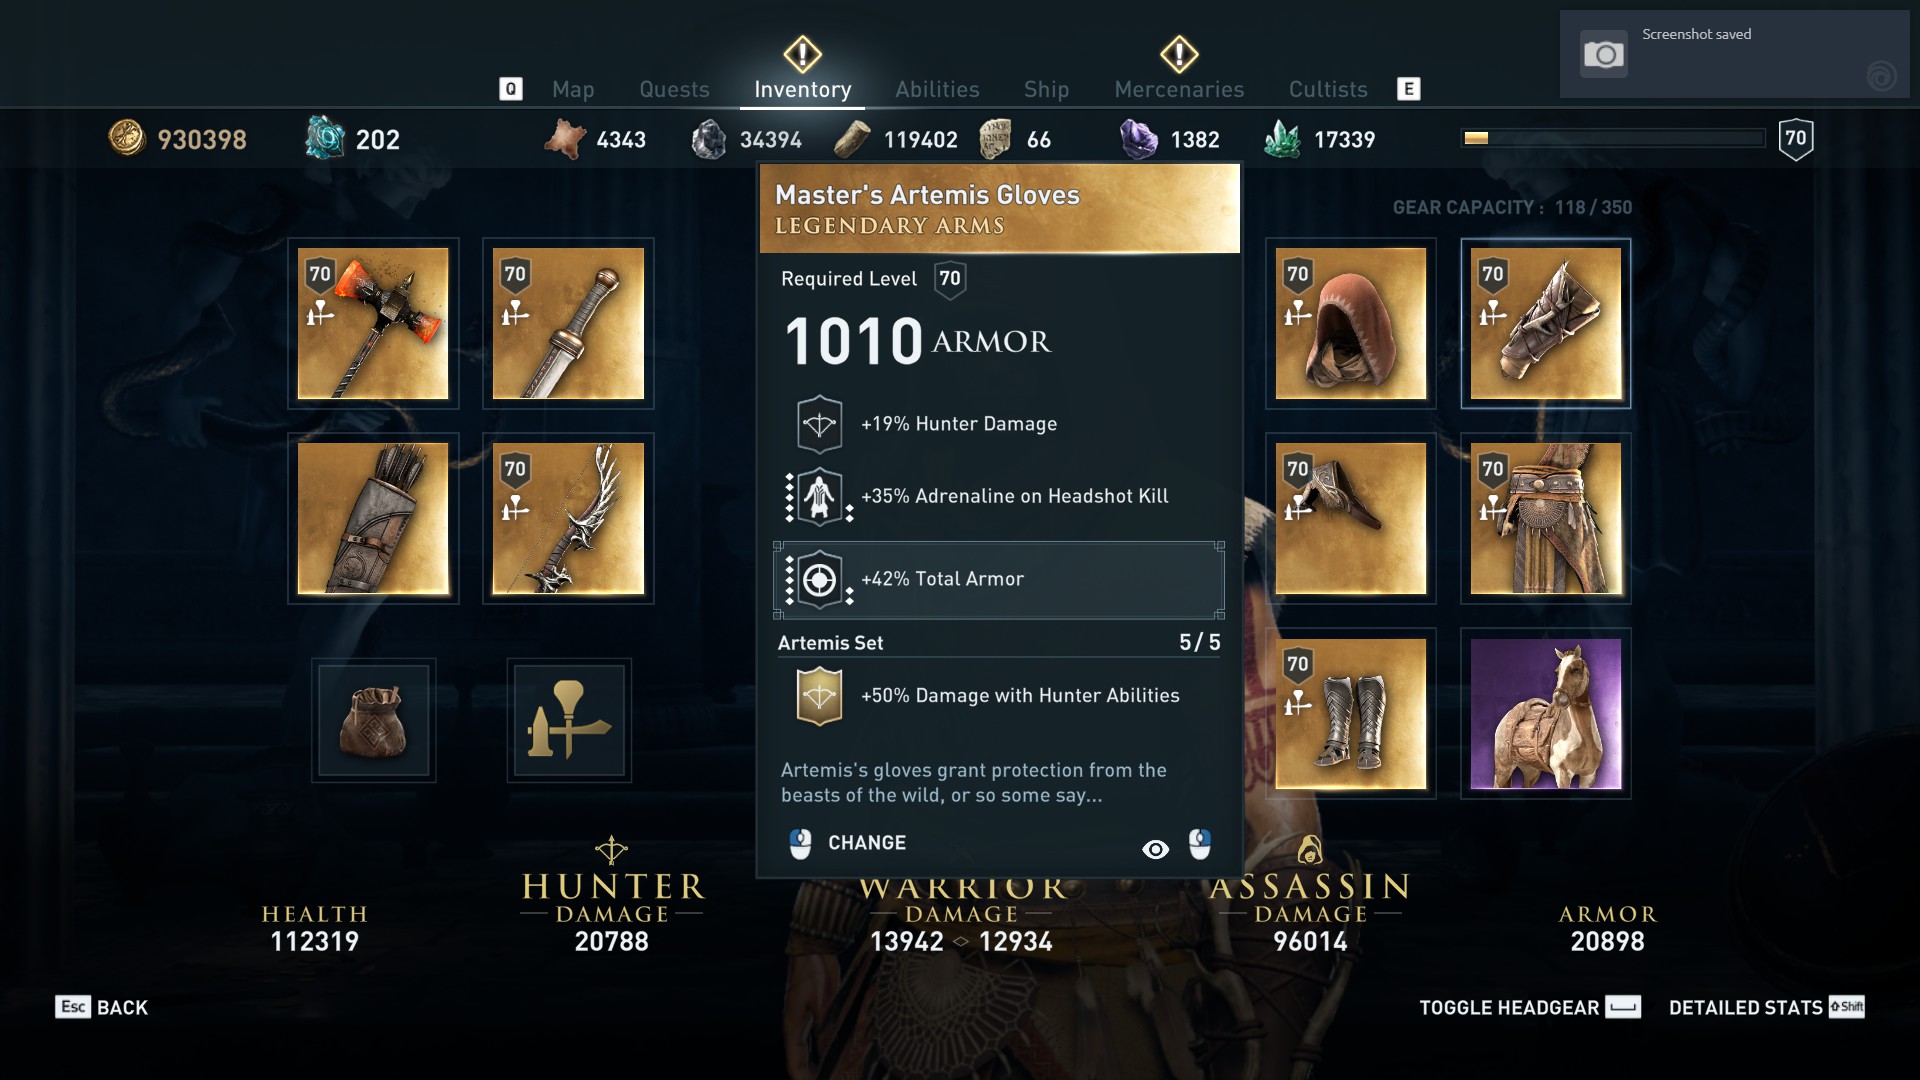This screenshot has width=1920, height=1080.
Task: Open the quiver arrows slot
Action: pos(373,518)
